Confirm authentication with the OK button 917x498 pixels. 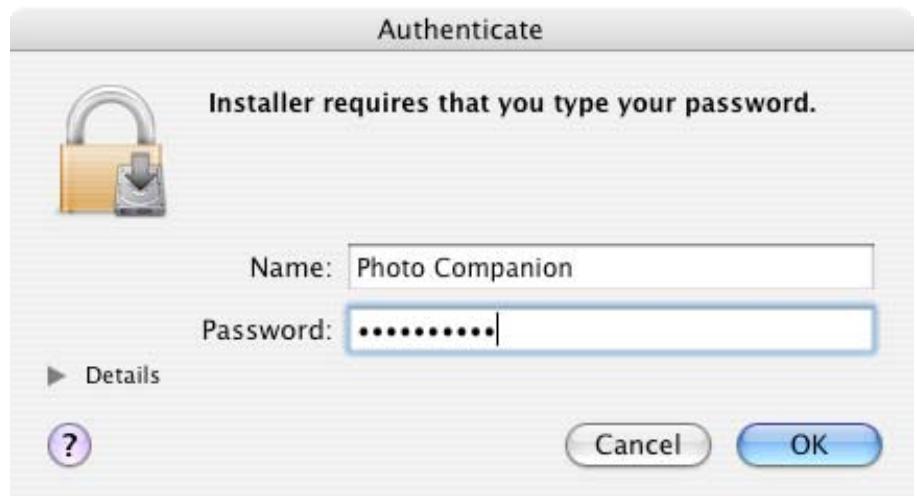(x=809, y=445)
